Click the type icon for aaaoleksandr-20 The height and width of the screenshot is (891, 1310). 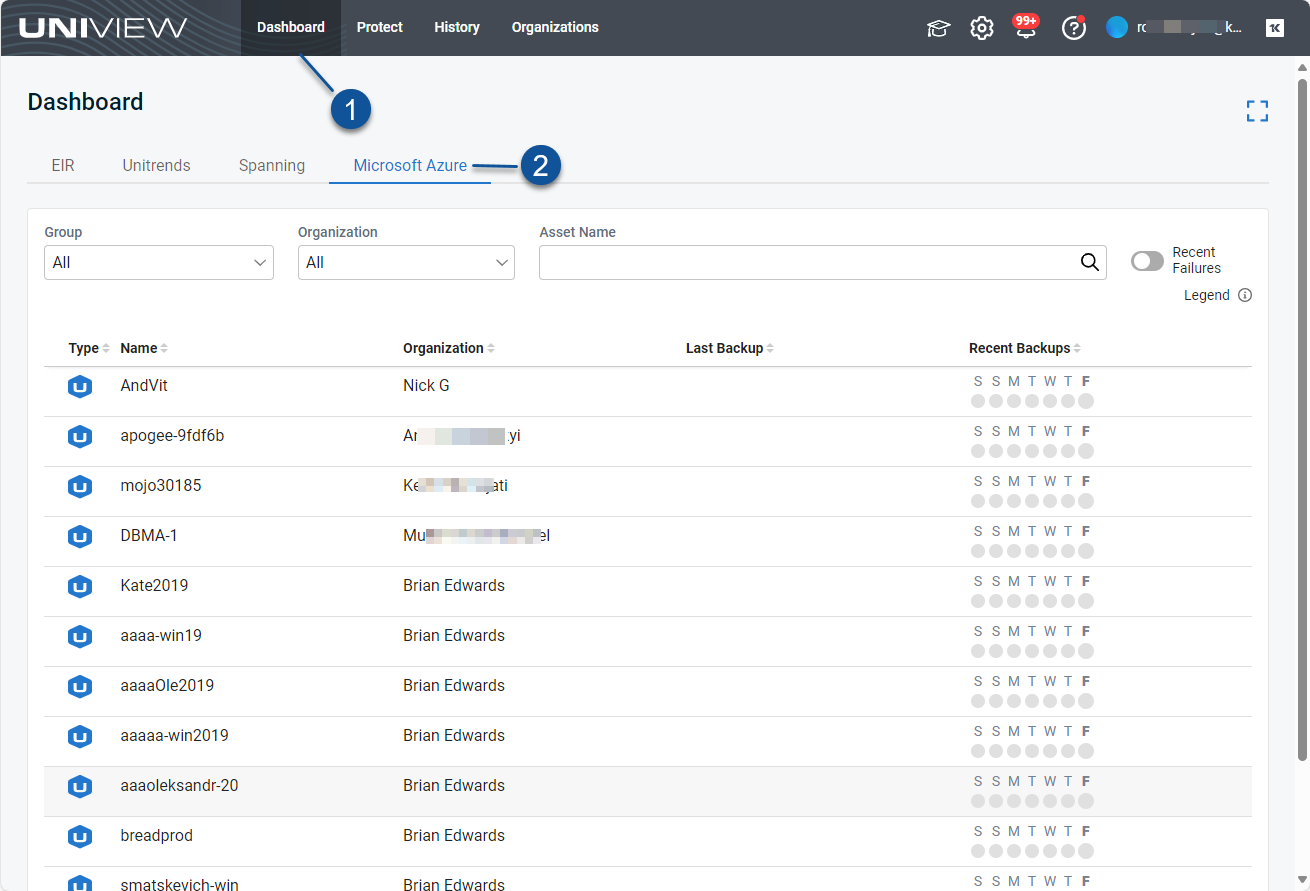(x=80, y=786)
